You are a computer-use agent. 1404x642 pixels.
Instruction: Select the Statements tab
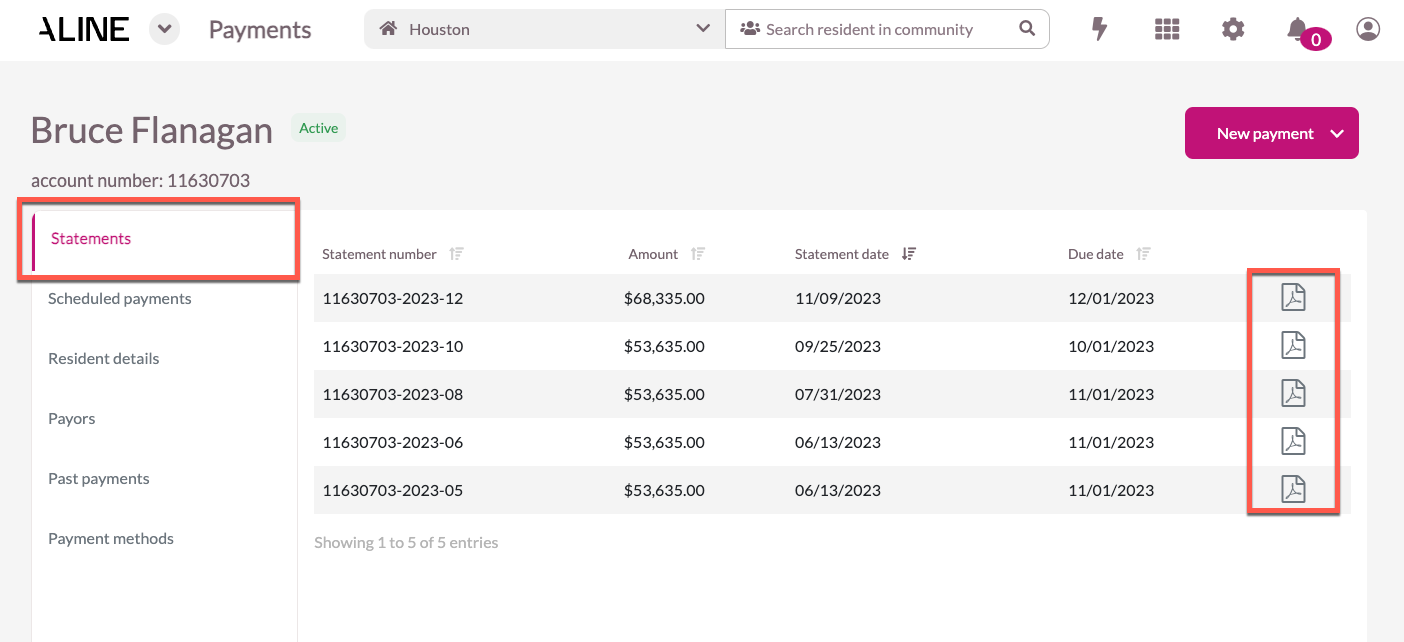pyautogui.click(x=165, y=239)
